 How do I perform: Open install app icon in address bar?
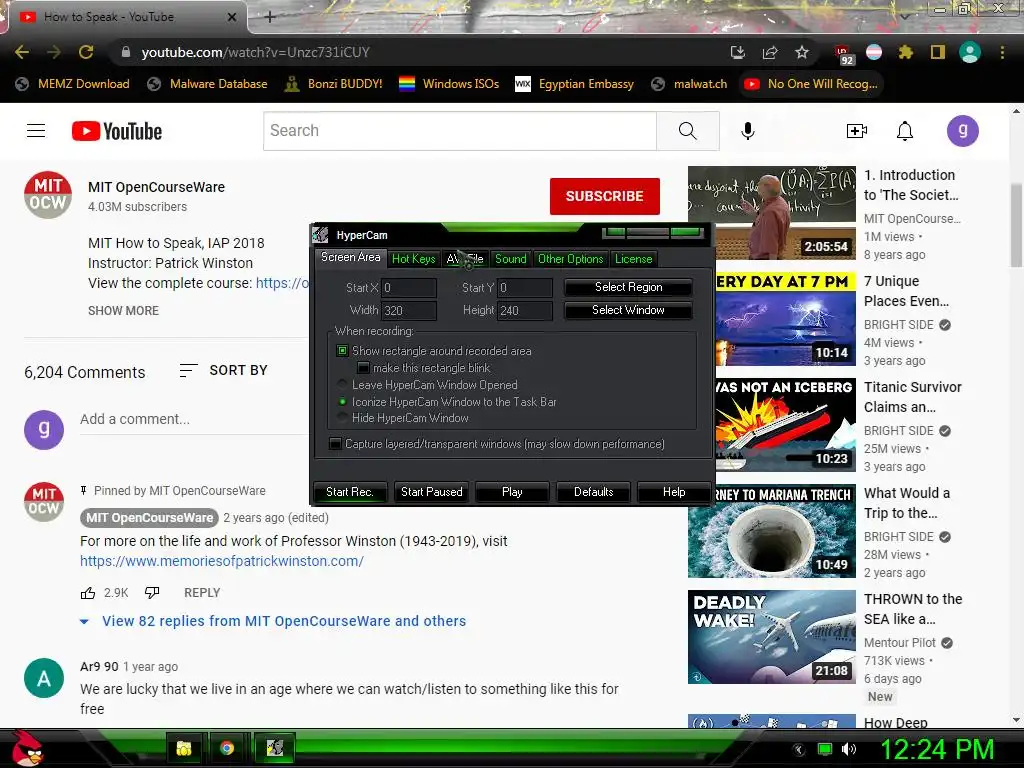738,52
